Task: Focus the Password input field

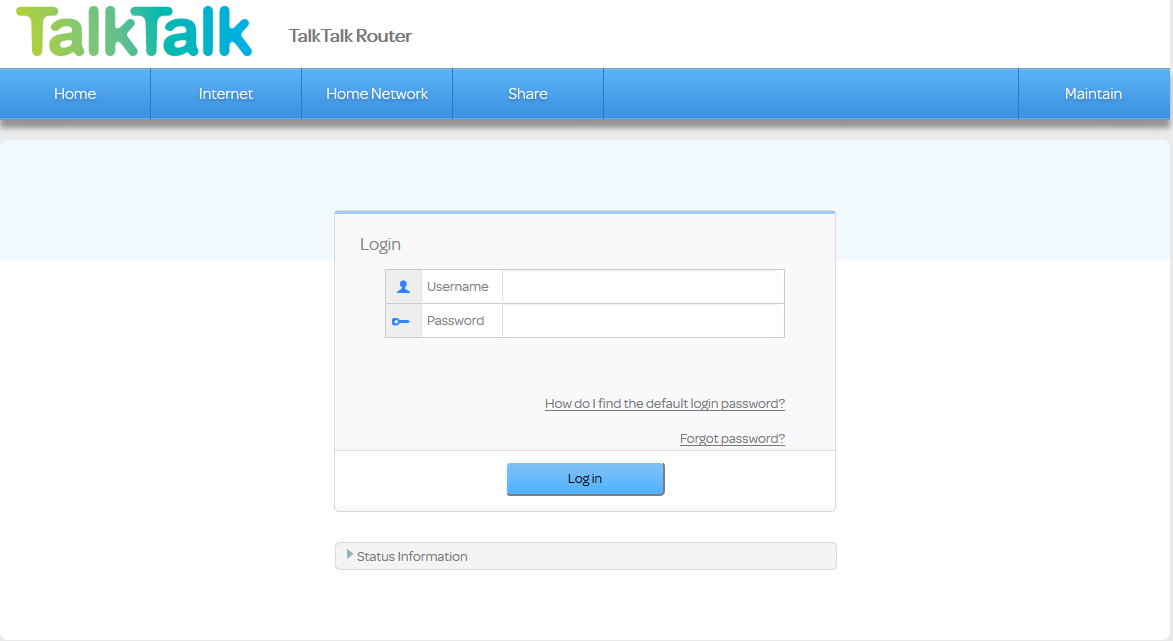Action: pos(643,321)
